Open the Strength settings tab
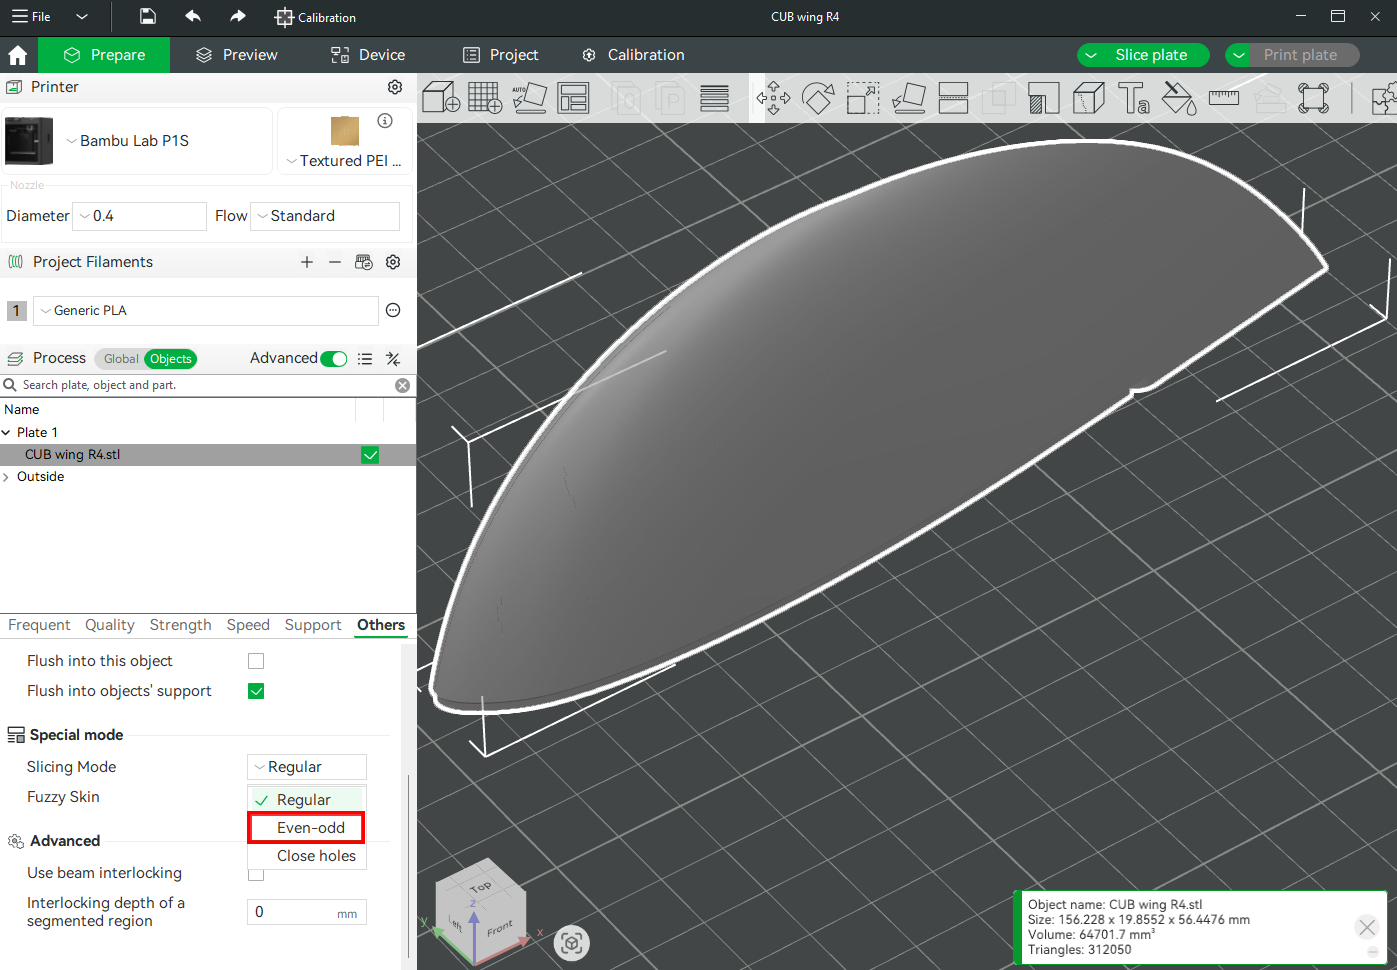The width and height of the screenshot is (1397, 970). [x=180, y=625]
